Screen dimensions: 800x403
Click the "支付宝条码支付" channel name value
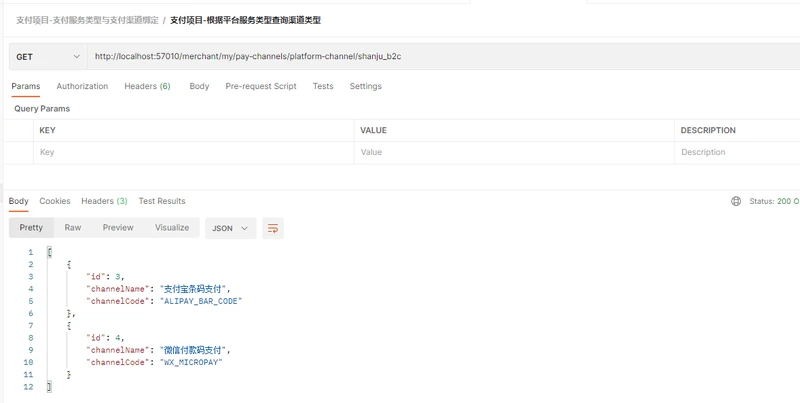click(x=193, y=289)
